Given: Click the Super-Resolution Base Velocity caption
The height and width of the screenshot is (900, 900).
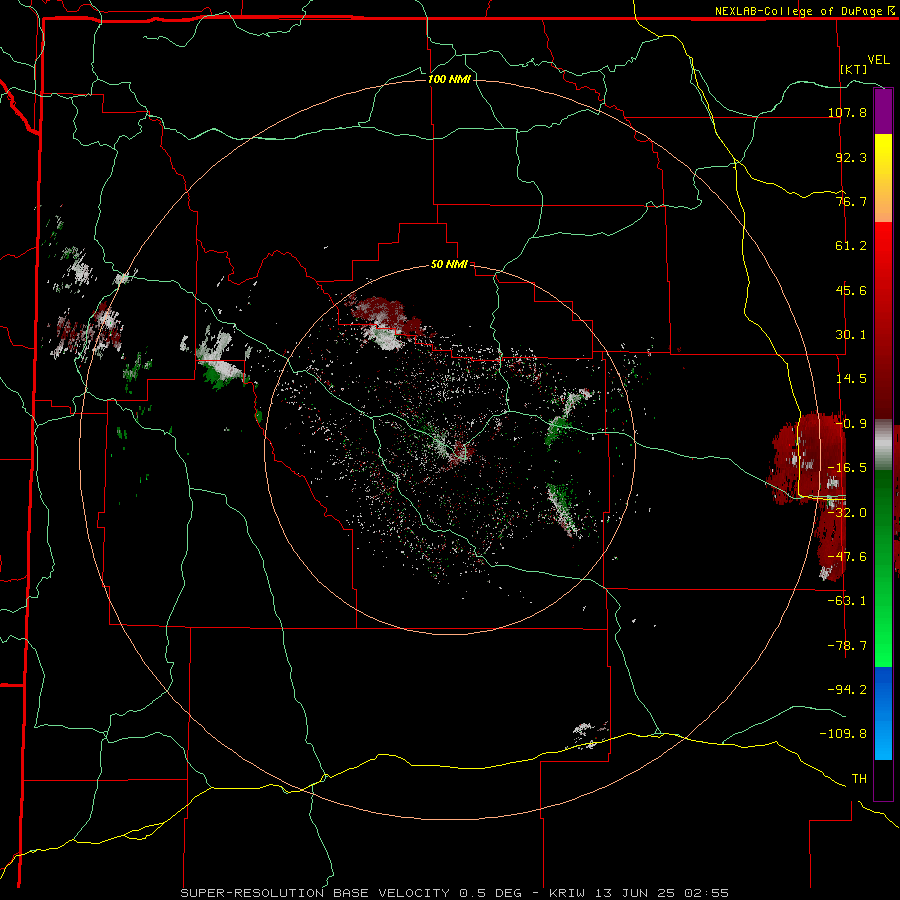Looking at the screenshot, I should pos(455,893).
